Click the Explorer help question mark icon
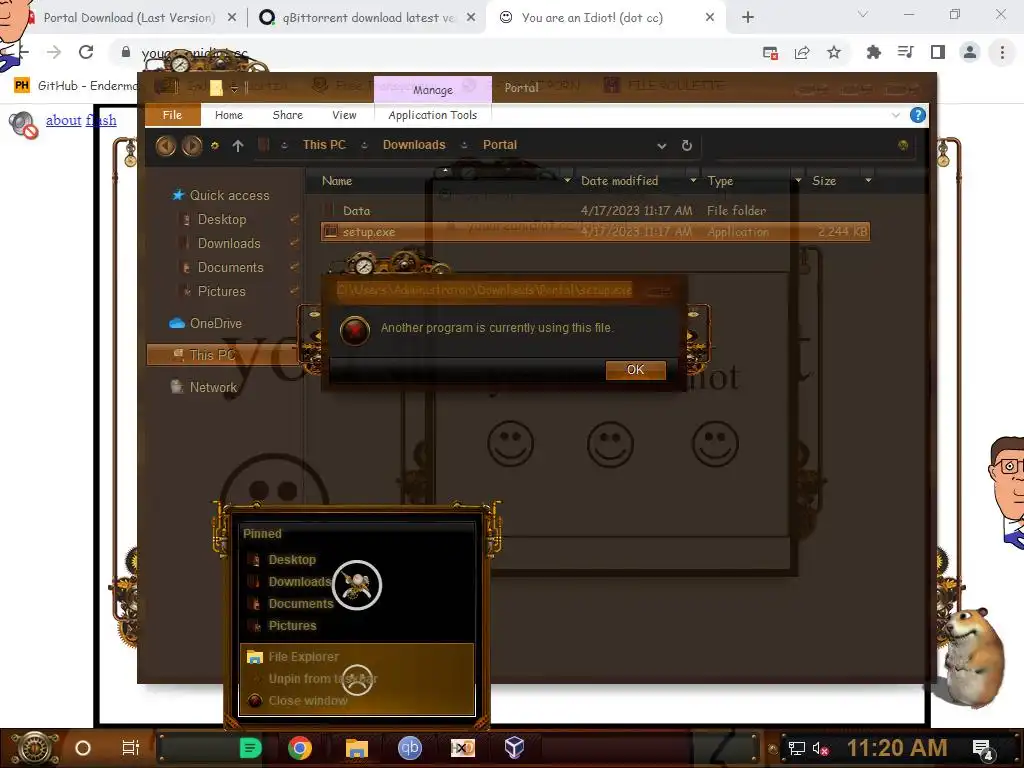 [918, 116]
